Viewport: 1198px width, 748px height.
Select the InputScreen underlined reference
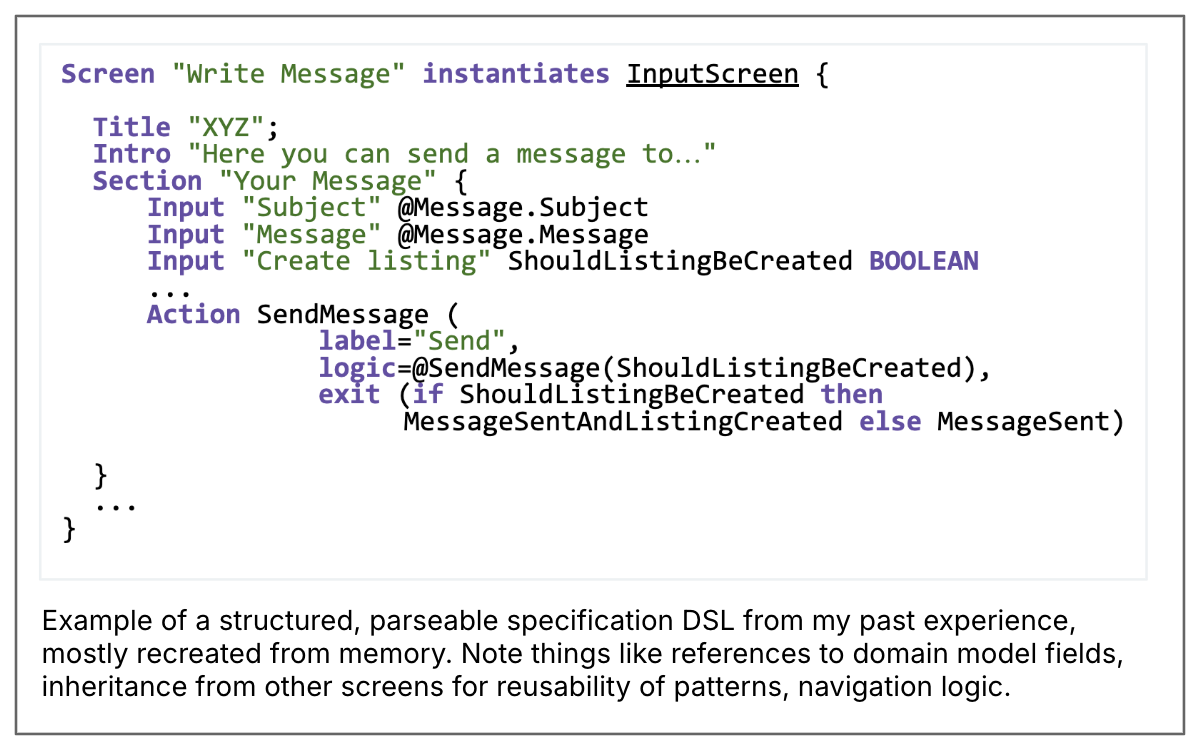coord(711,73)
